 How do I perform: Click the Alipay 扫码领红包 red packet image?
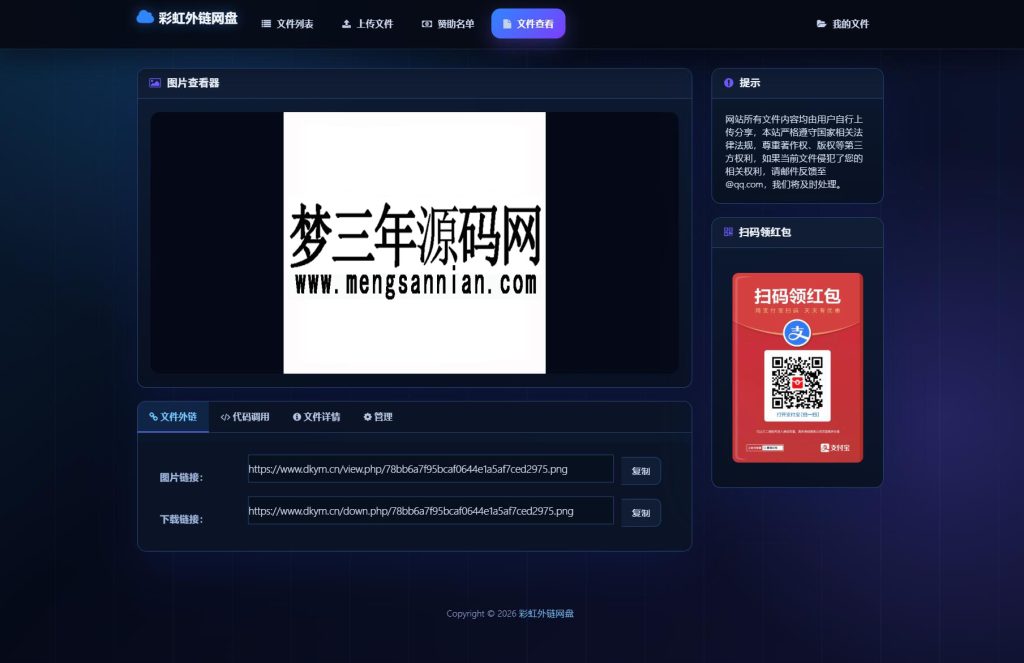(797, 368)
